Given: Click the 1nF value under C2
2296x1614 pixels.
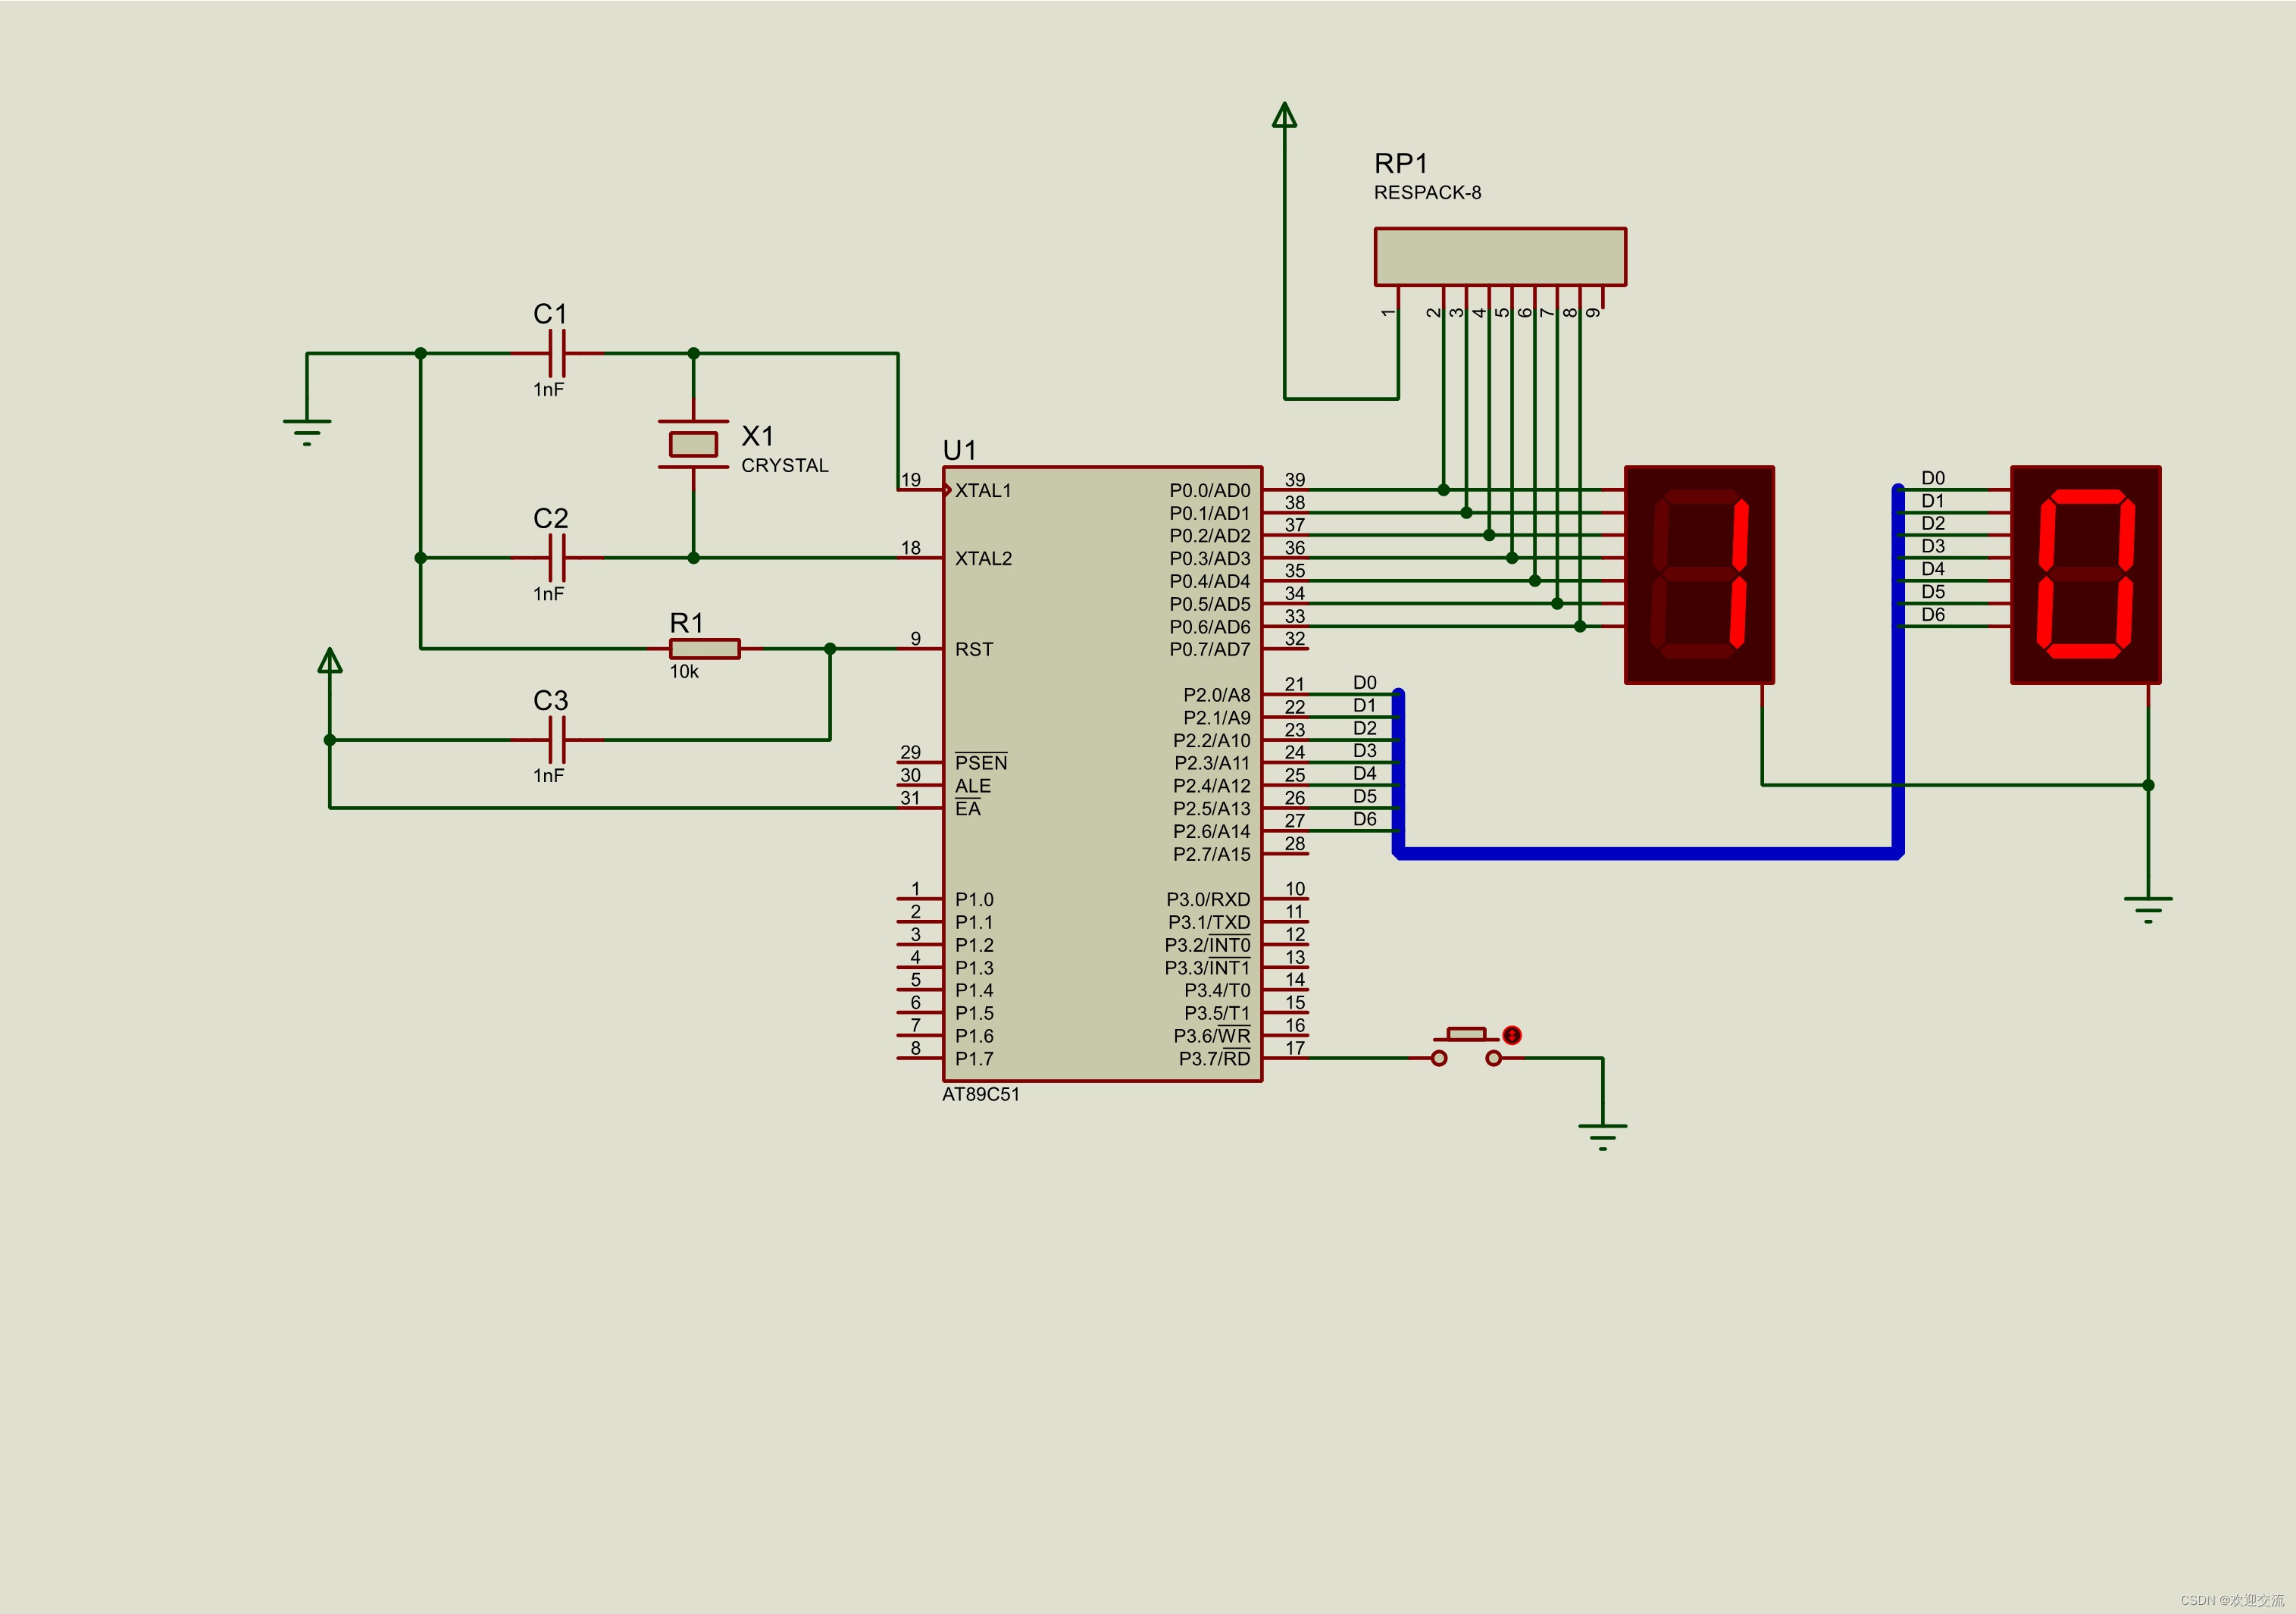Looking at the screenshot, I should click(x=549, y=594).
